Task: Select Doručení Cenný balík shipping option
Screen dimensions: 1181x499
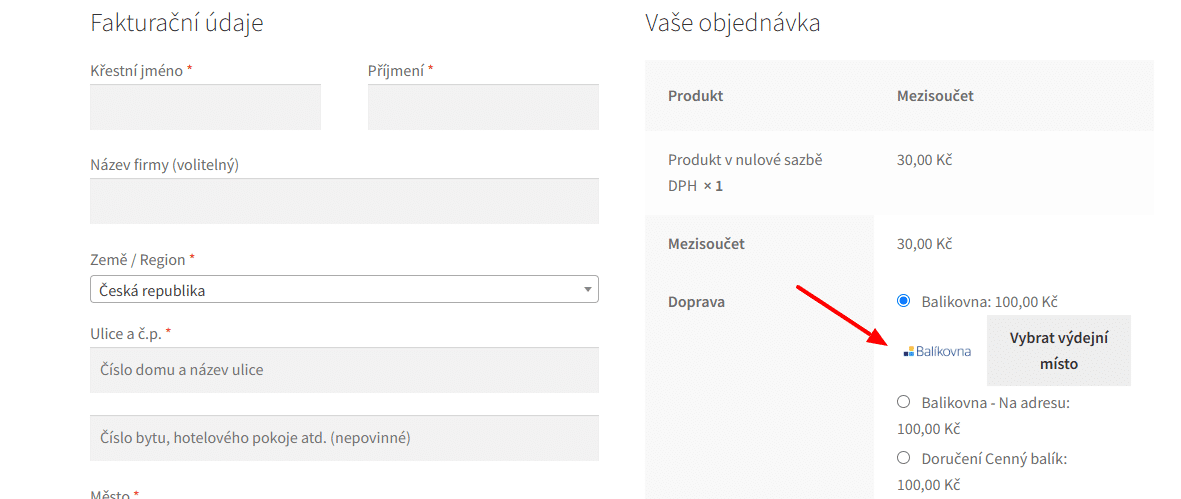Action: [x=903, y=458]
